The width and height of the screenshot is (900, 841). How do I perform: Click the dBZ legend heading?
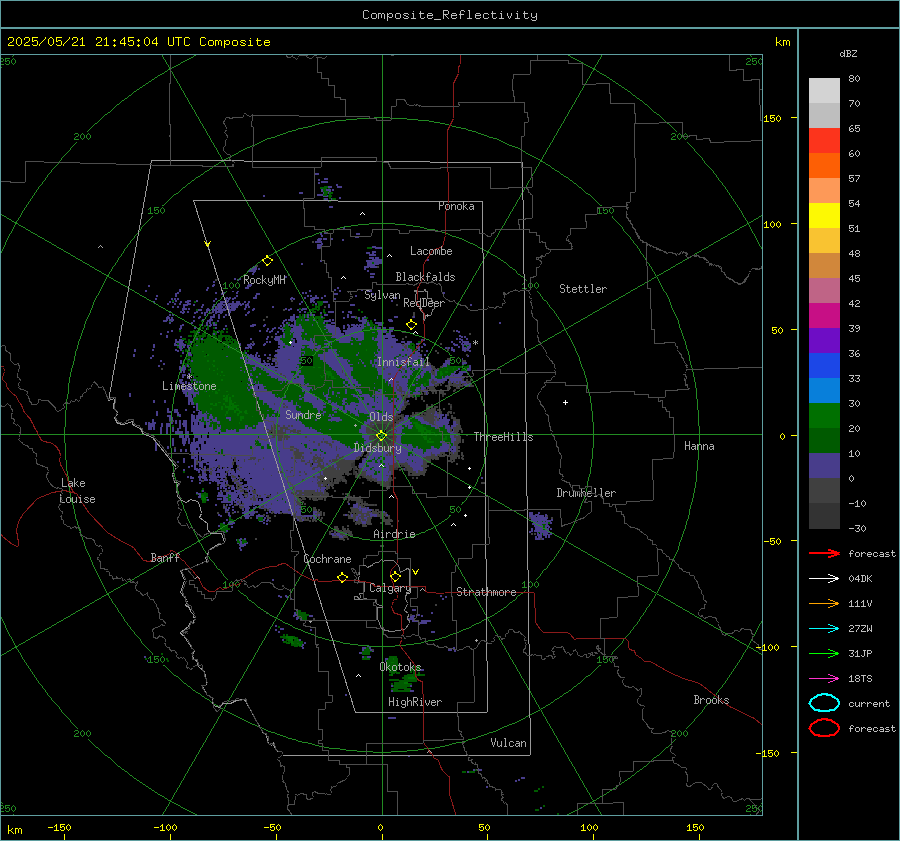click(x=848, y=53)
